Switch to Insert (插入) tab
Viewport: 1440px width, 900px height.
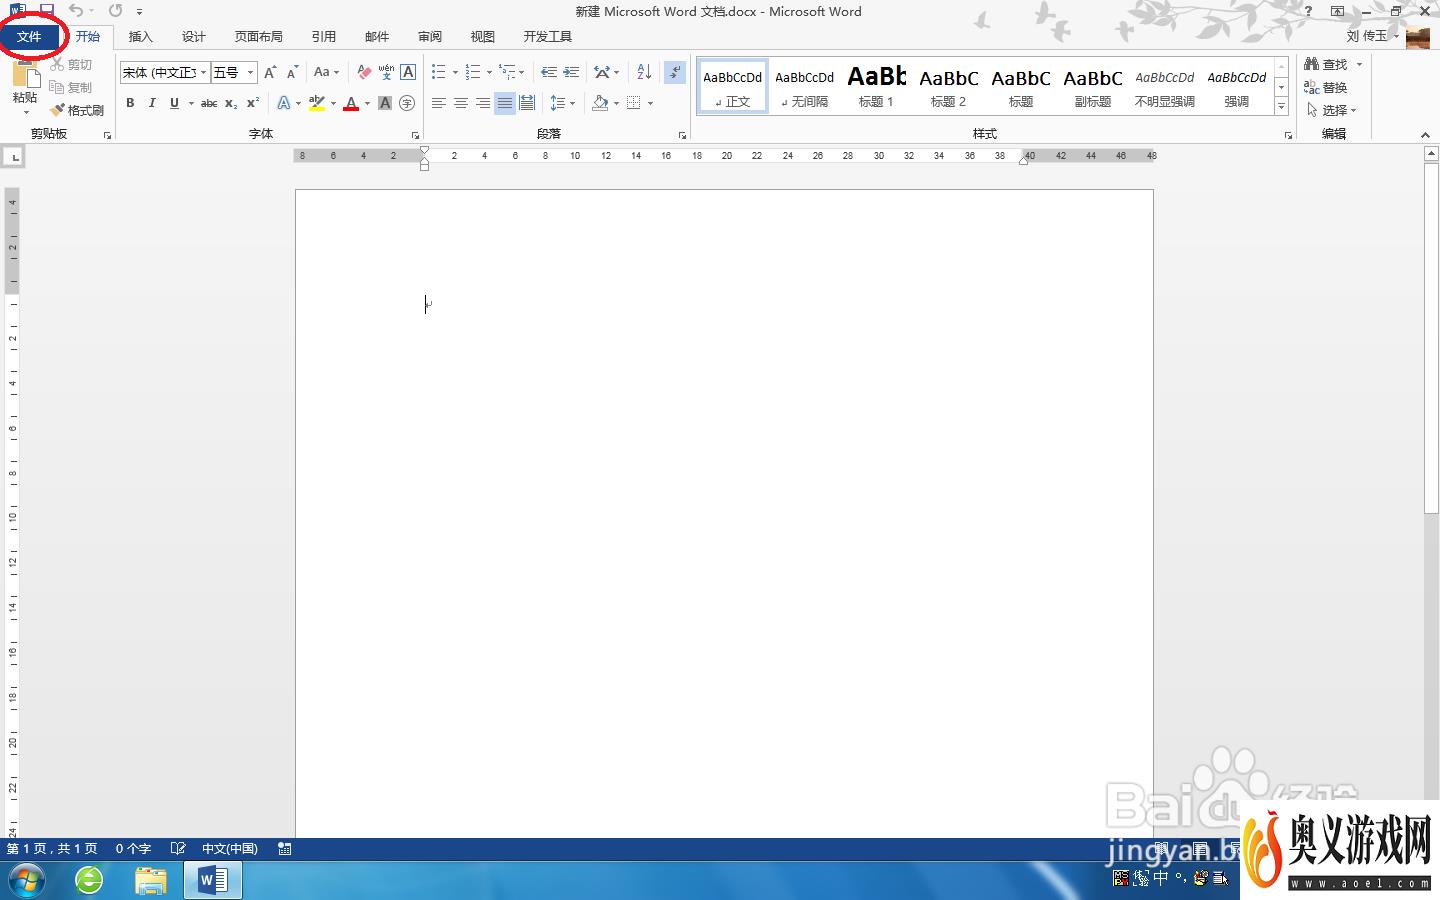click(x=141, y=36)
